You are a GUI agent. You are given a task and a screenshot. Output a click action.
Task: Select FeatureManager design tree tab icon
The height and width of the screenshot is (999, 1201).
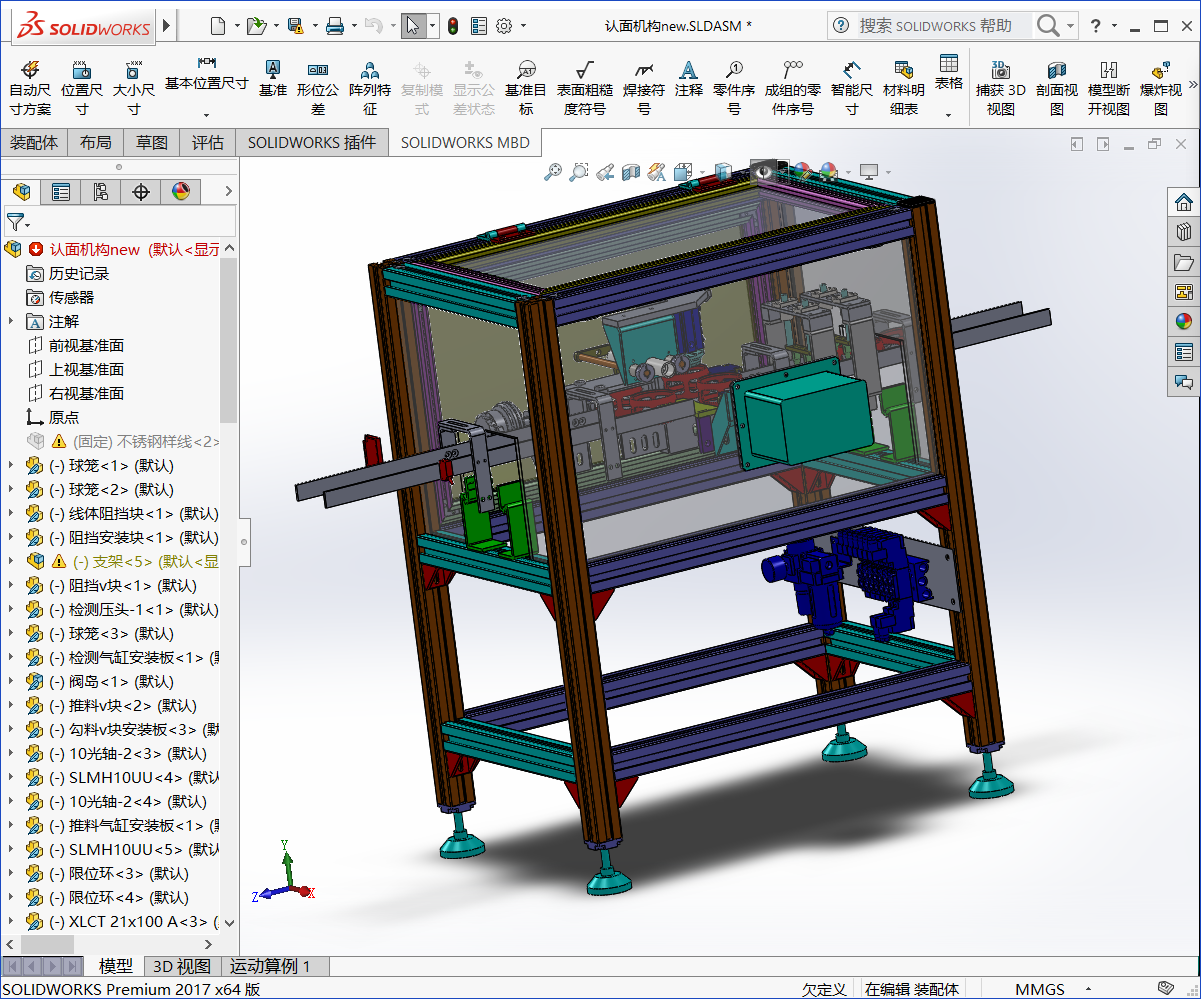(x=21, y=191)
